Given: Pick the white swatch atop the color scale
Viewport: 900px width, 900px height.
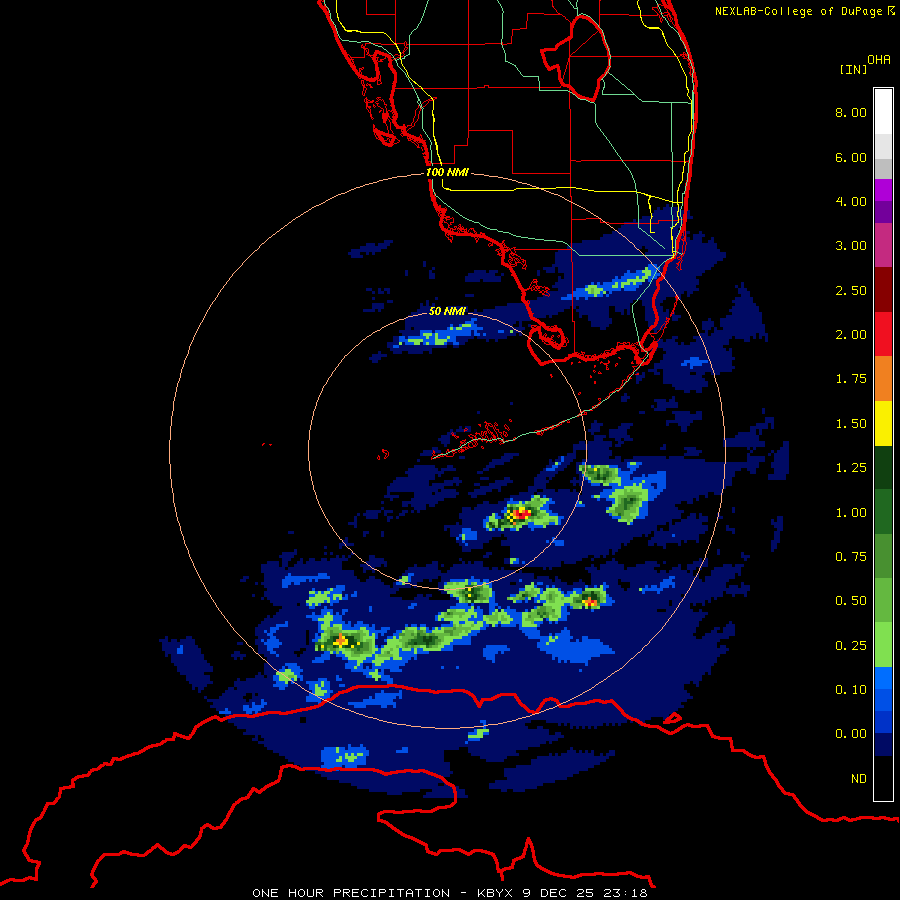Looking at the screenshot, I should (883, 112).
